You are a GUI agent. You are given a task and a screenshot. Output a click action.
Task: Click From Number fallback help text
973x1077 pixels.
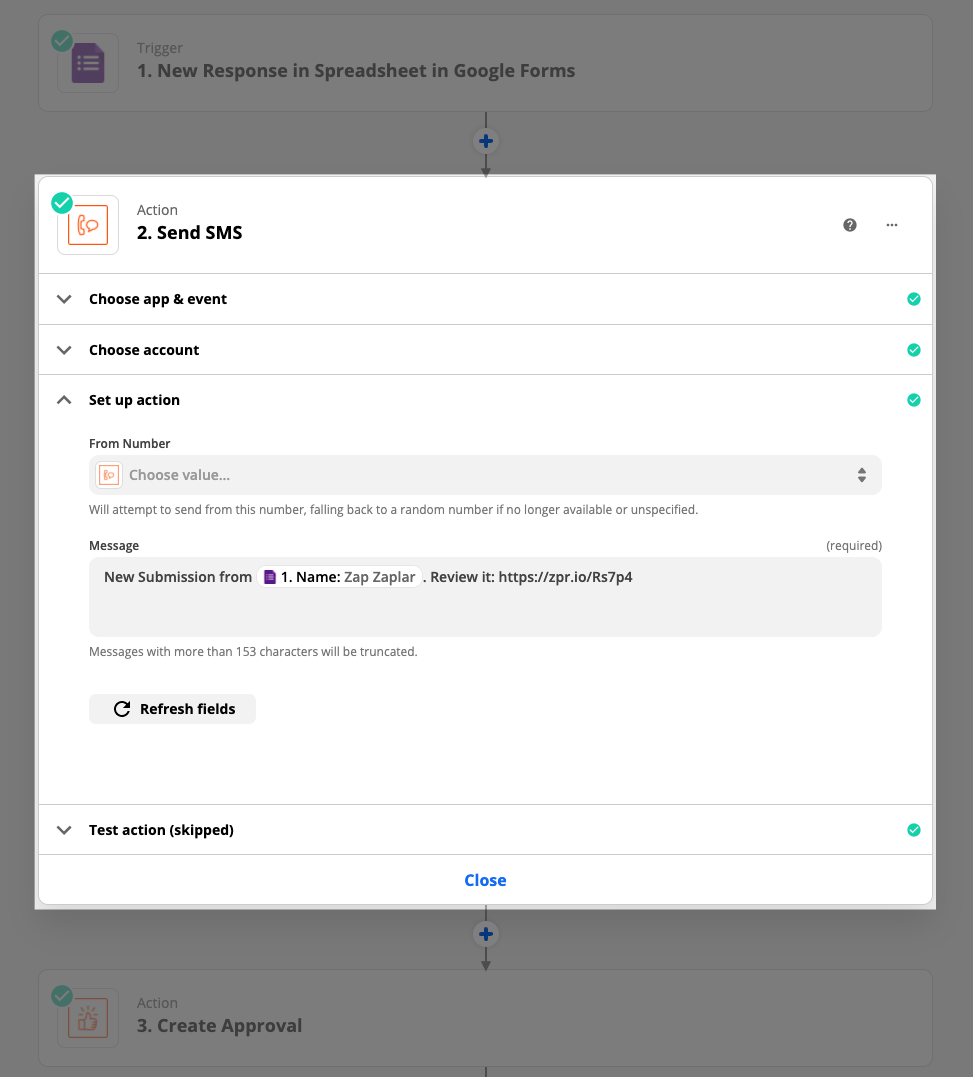(393, 510)
